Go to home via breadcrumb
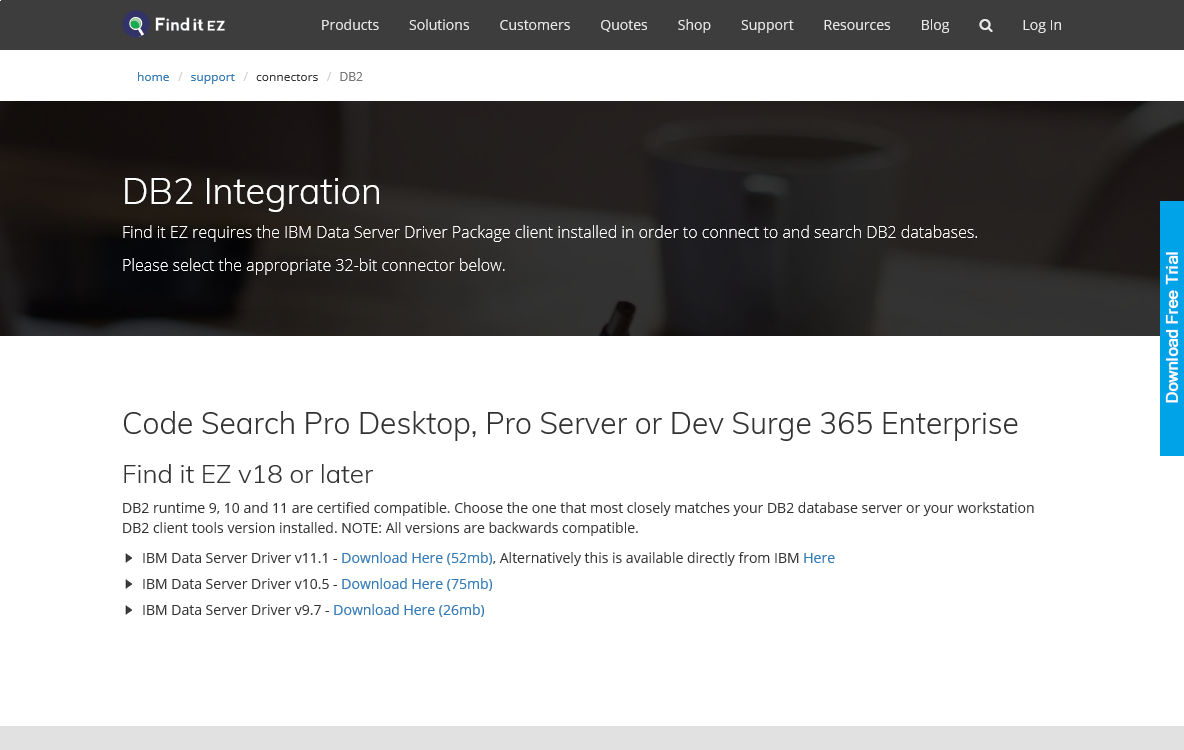The width and height of the screenshot is (1184, 750). (x=153, y=77)
